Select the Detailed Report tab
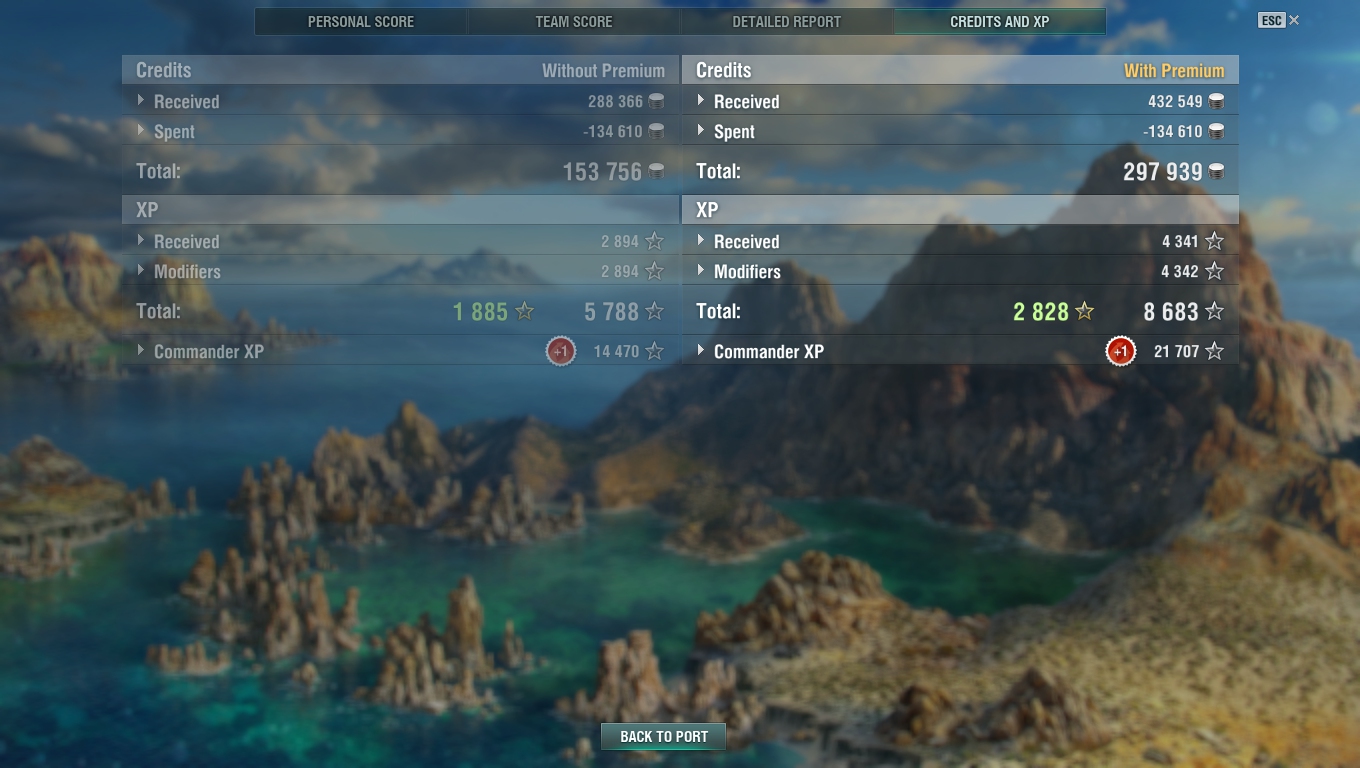This screenshot has width=1360, height=768. (x=787, y=21)
